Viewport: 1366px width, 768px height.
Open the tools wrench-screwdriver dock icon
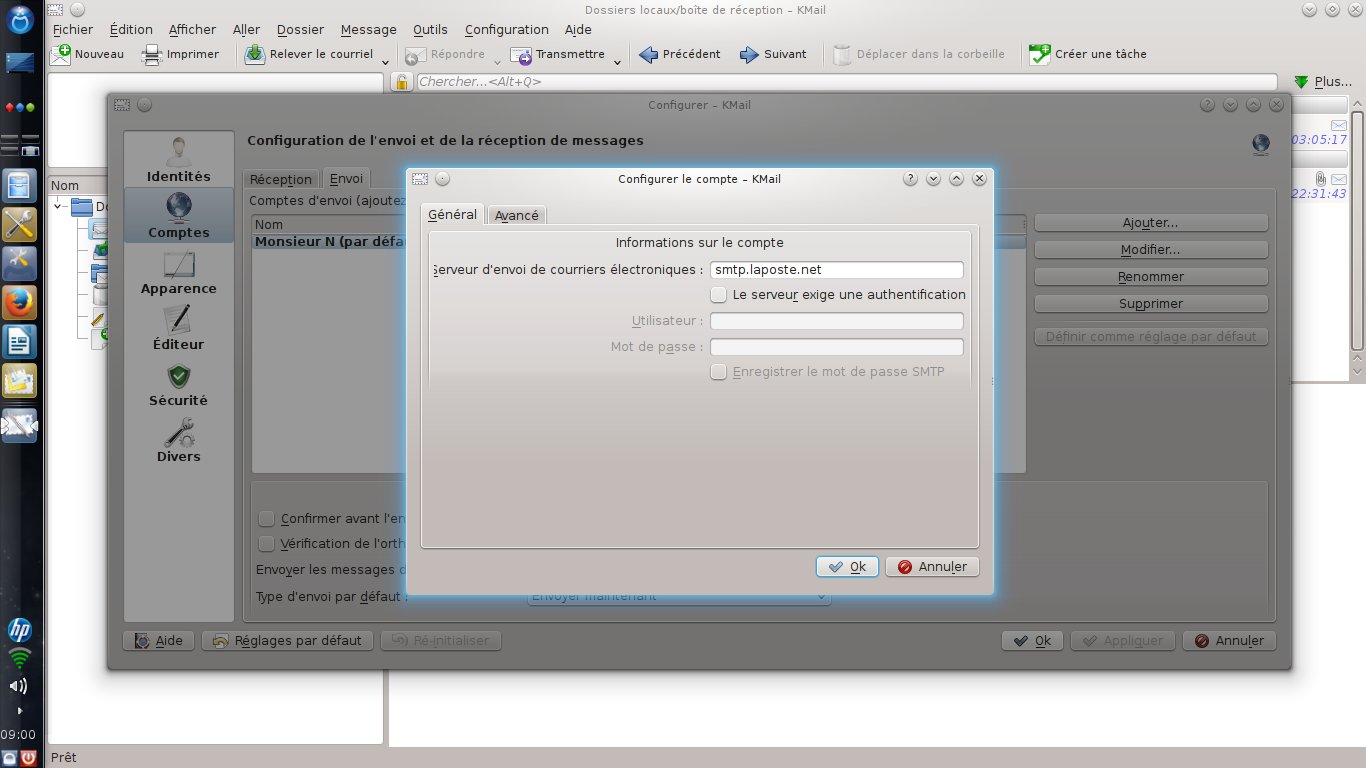click(x=21, y=223)
